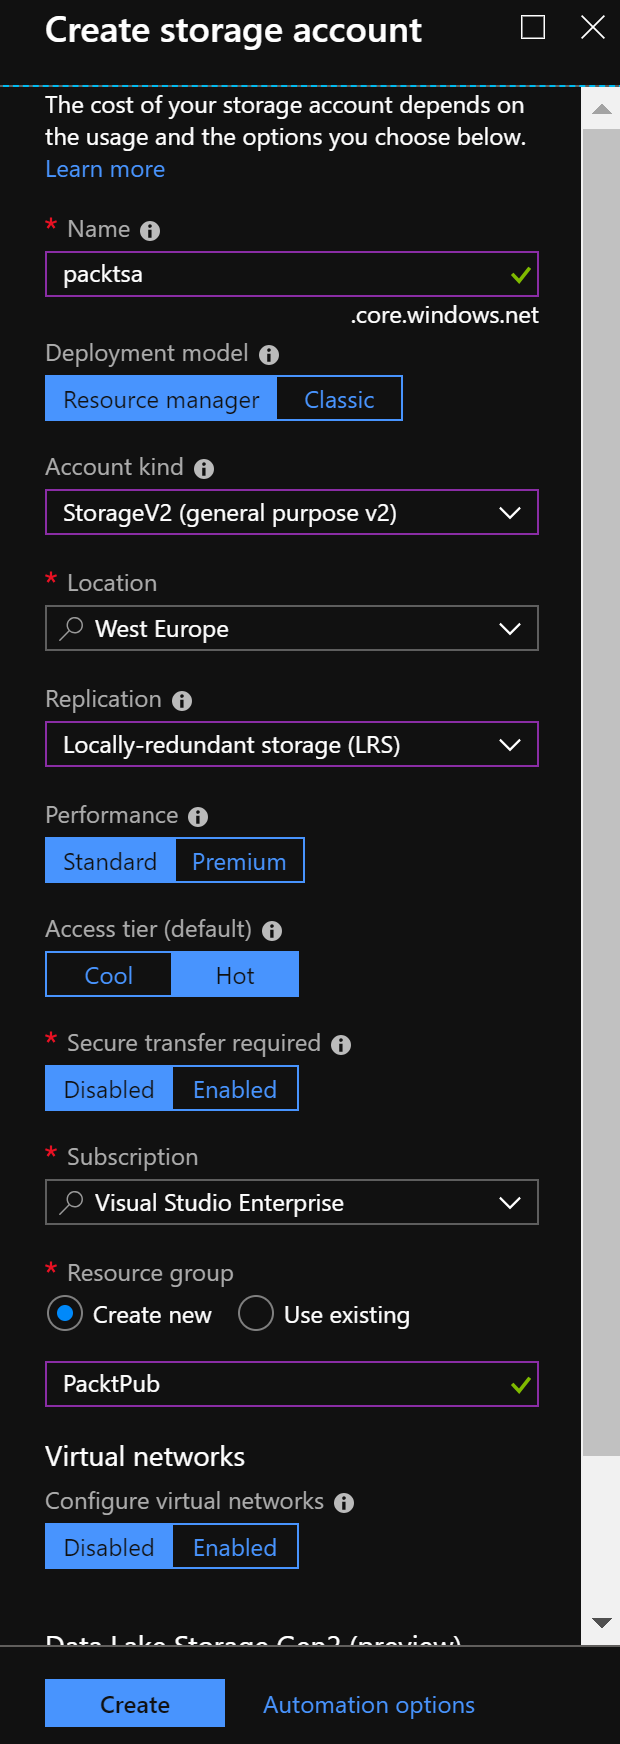Click the Account kind info icon
The width and height of the screenshot is (620, 1744).
pos(204,469)
